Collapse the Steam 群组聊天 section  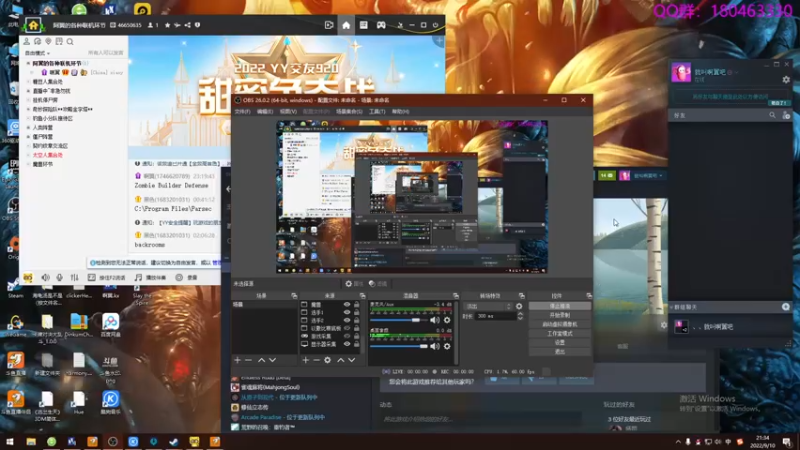[672, 307]
